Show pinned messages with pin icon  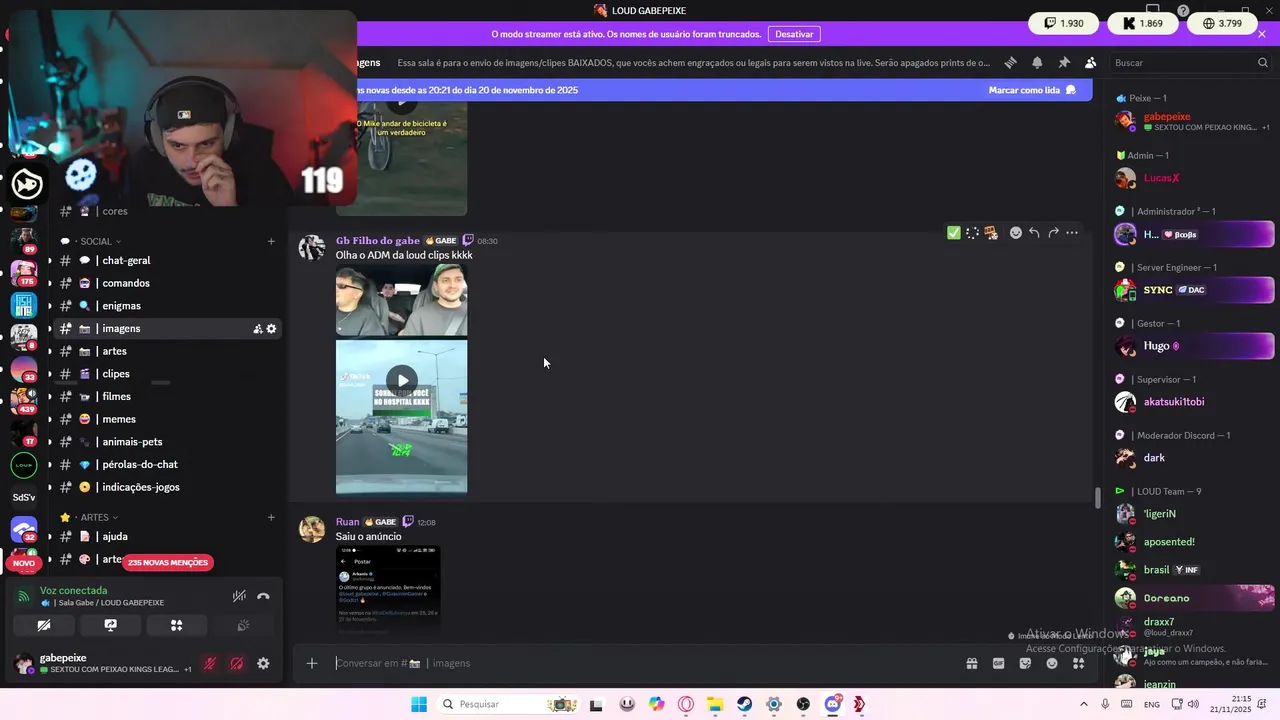pyautogui.click(x=1064, y=62)
